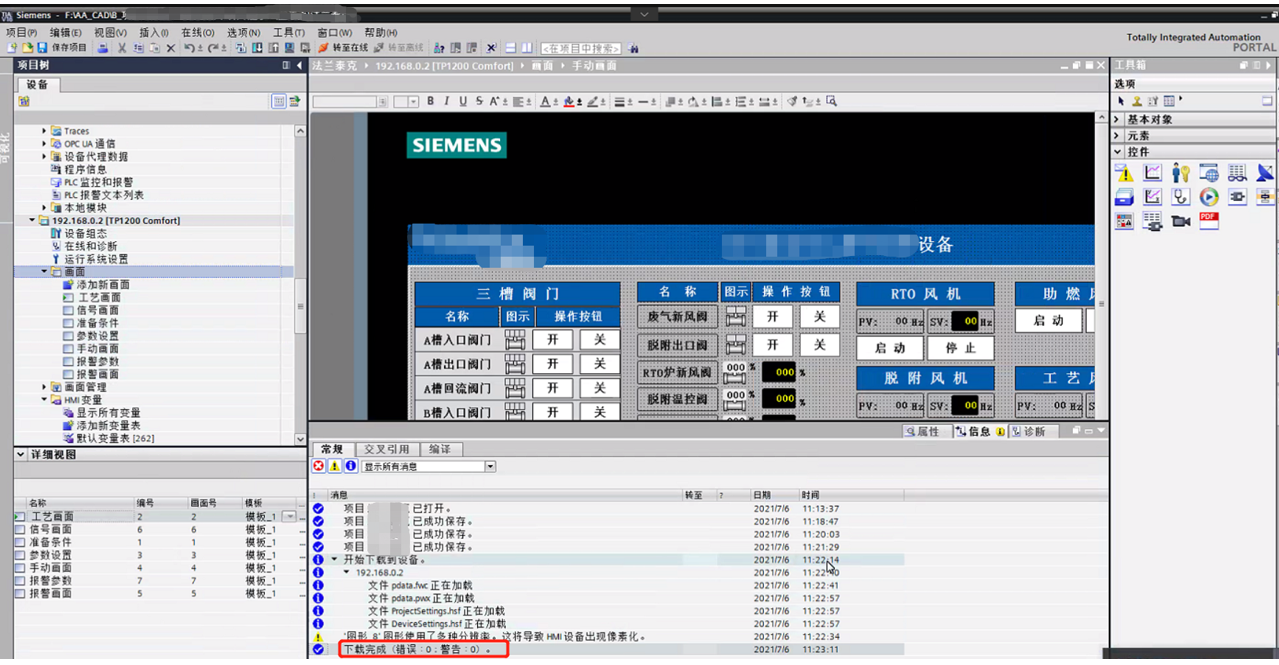Click the undo arrow icon
1279x665 pixels.
pyautogui.click(x=189, y=48)
